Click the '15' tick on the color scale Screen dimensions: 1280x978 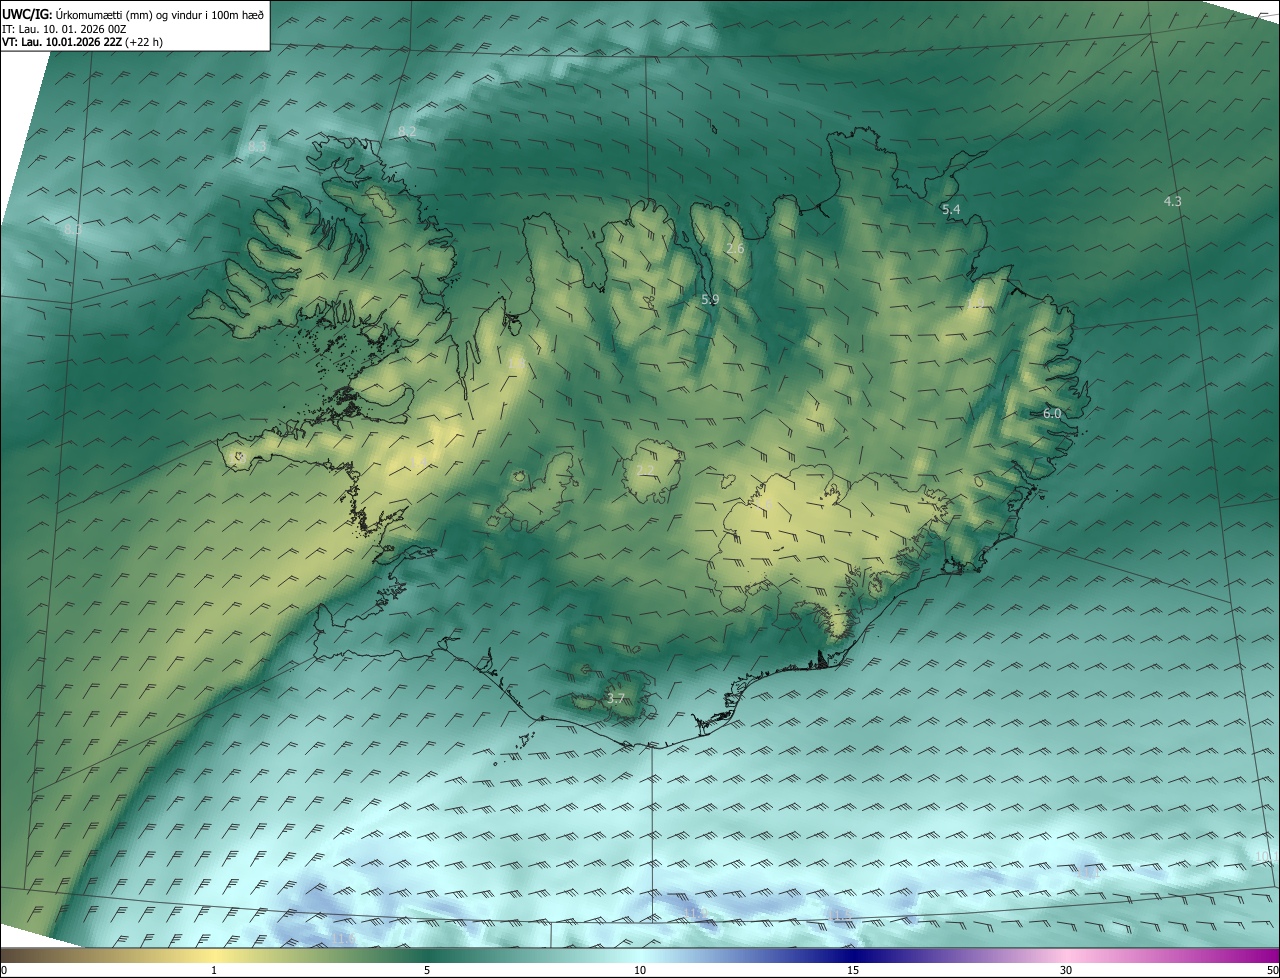coord(853,970)
